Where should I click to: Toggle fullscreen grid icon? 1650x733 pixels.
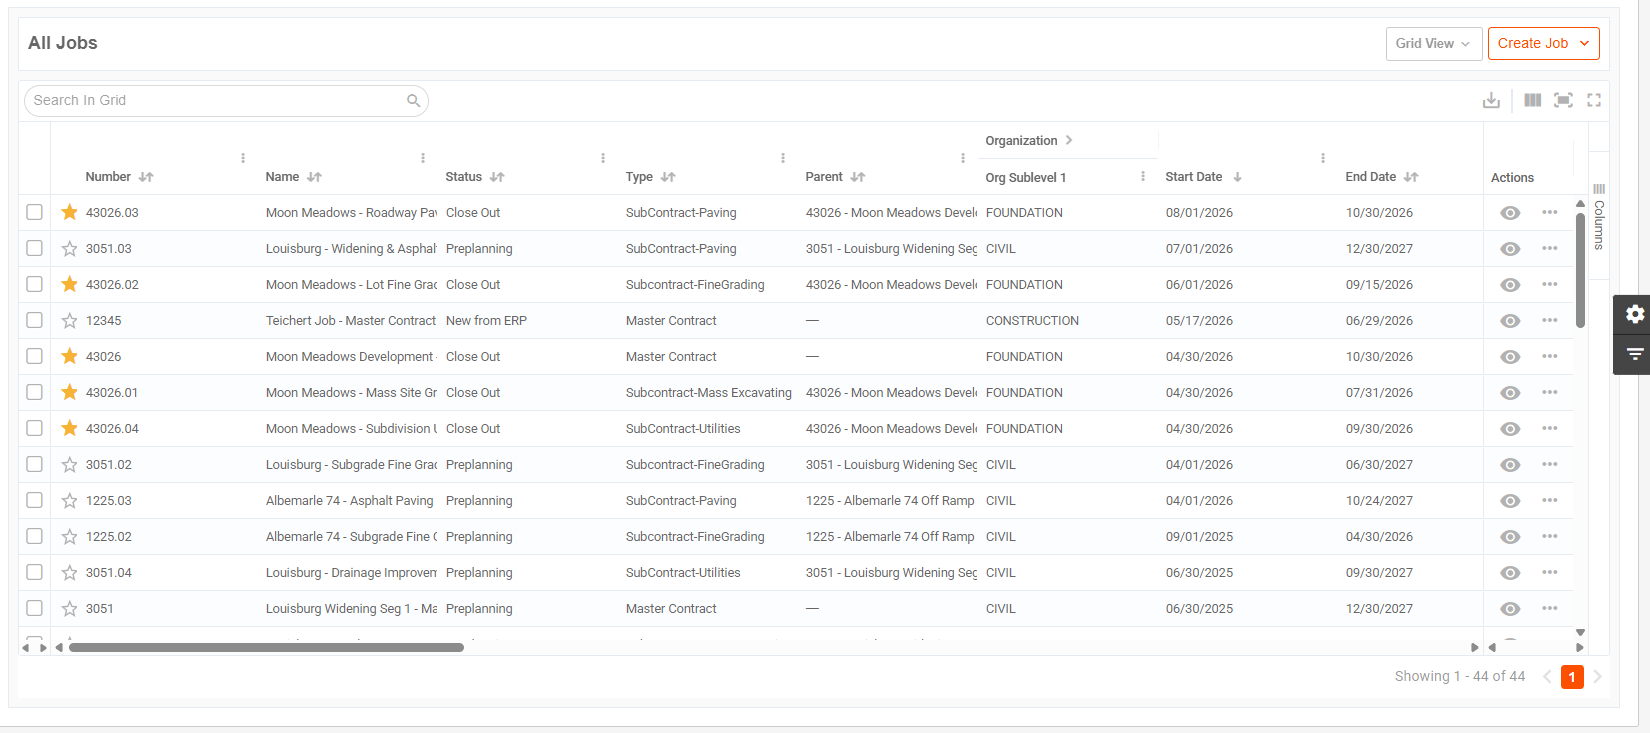[1594, 100]
